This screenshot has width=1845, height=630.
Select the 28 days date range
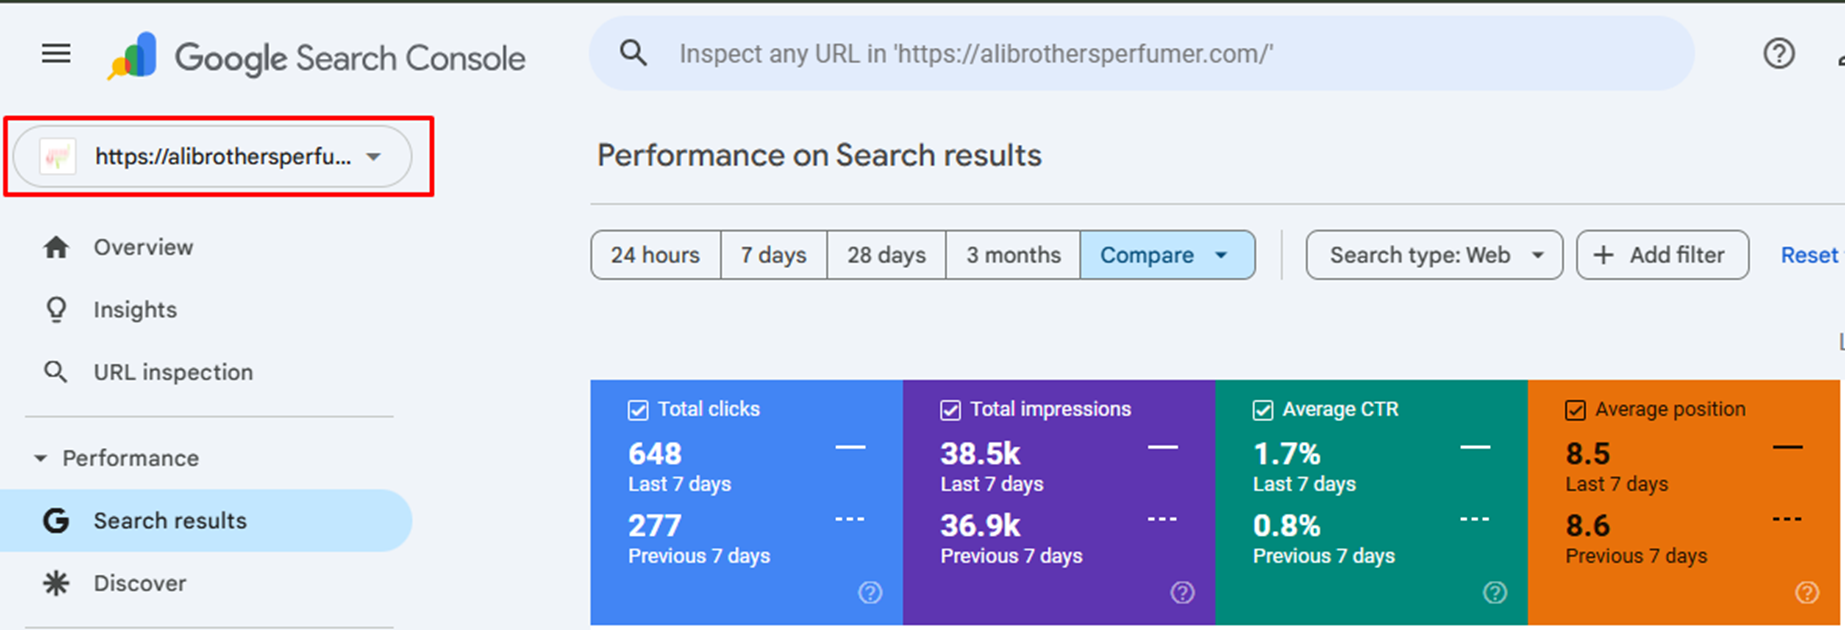click(x=886, y=255)
